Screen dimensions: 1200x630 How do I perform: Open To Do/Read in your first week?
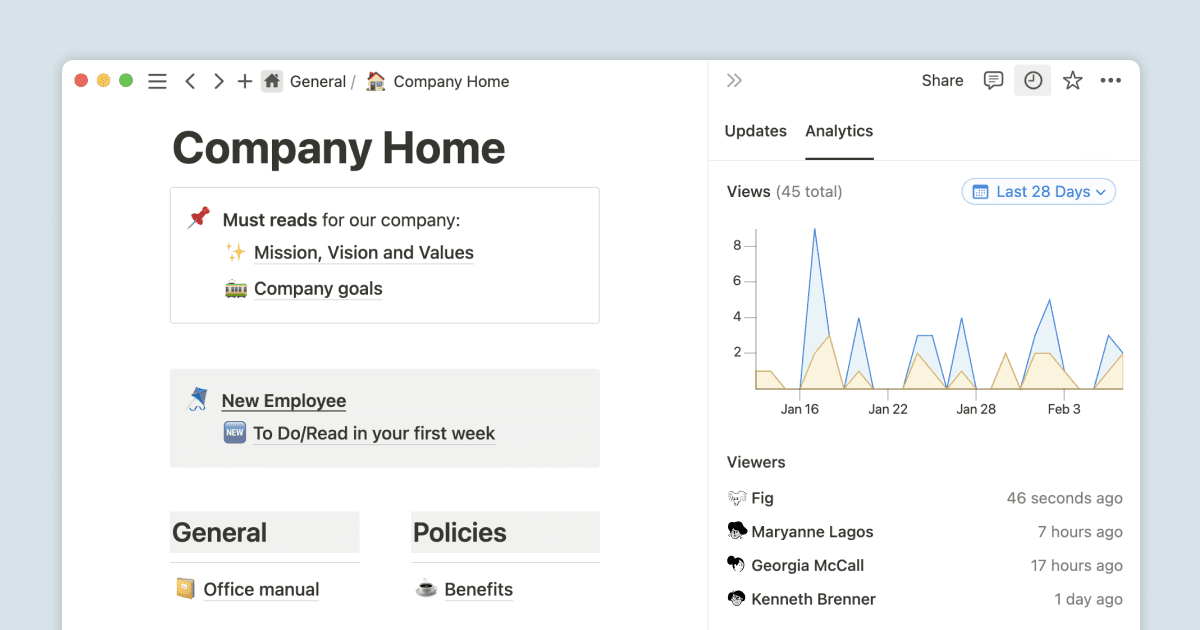(x=373, y=433)
